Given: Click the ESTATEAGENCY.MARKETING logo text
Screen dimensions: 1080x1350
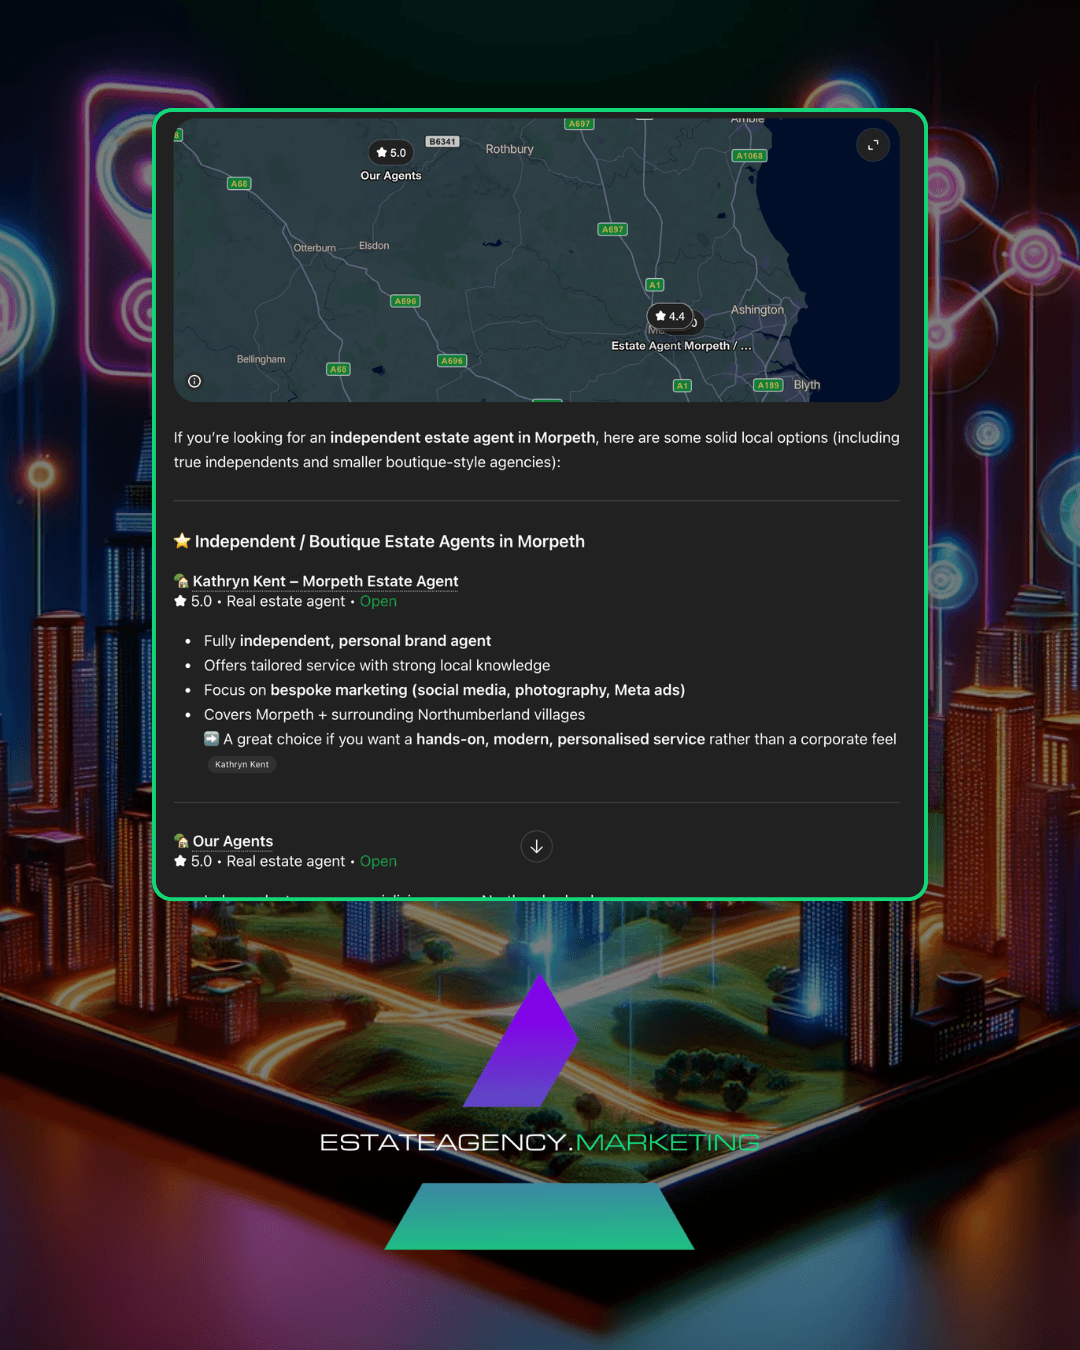Looking at the screenshot, I should point(540,1142).
